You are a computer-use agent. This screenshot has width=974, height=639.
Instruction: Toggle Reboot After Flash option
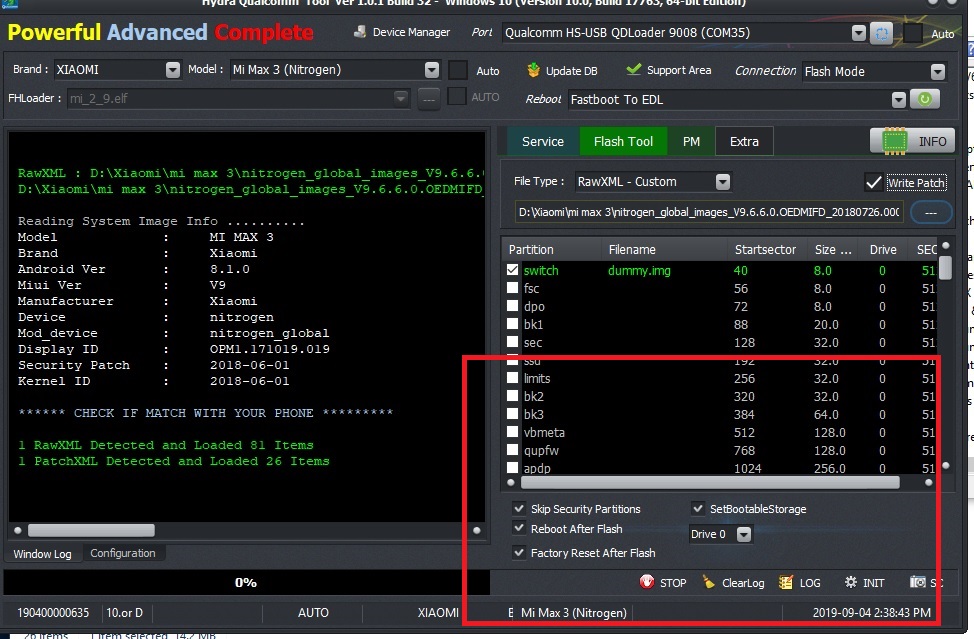point(519,528)
